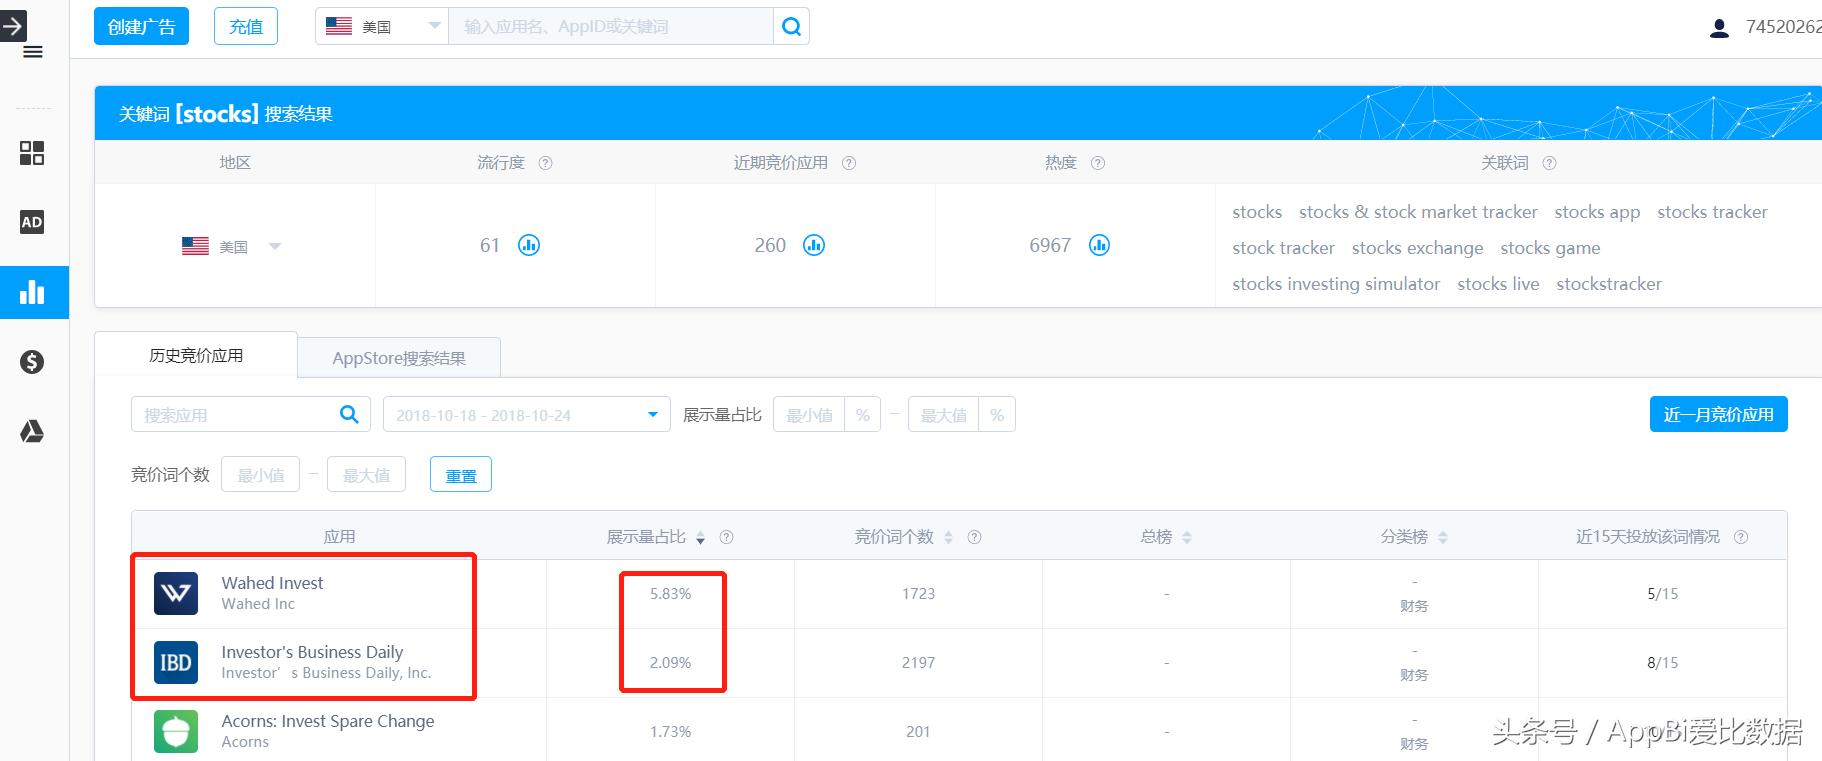Sort table by 展示量占比 column
1822x761 pixels.
(x=700, y=537)
